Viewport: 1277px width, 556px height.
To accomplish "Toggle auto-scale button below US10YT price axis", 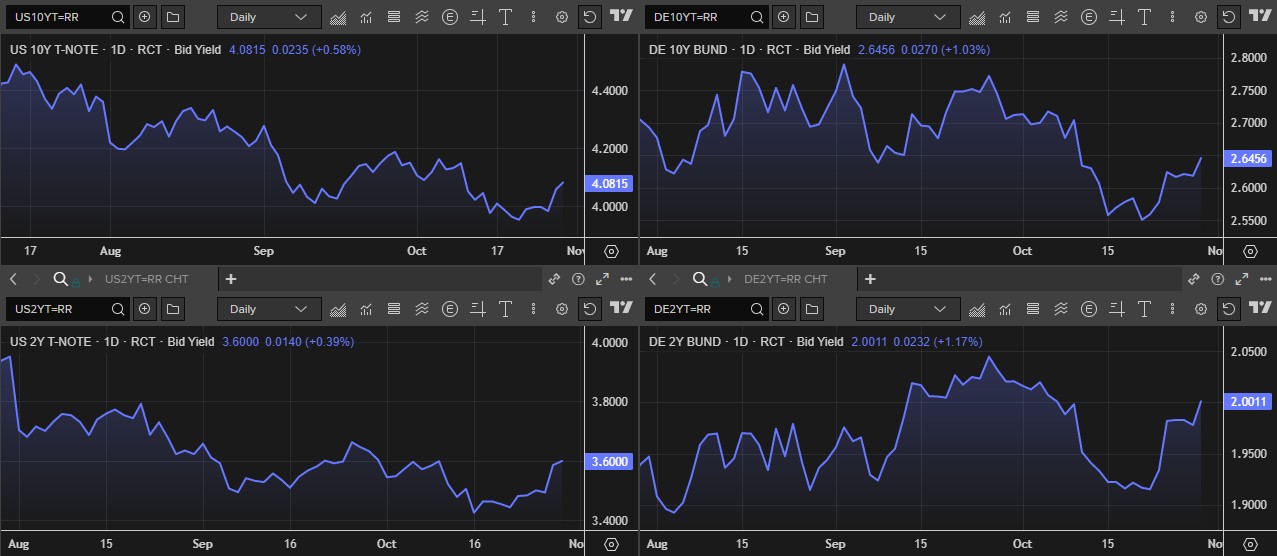I will tap(612, 251).
